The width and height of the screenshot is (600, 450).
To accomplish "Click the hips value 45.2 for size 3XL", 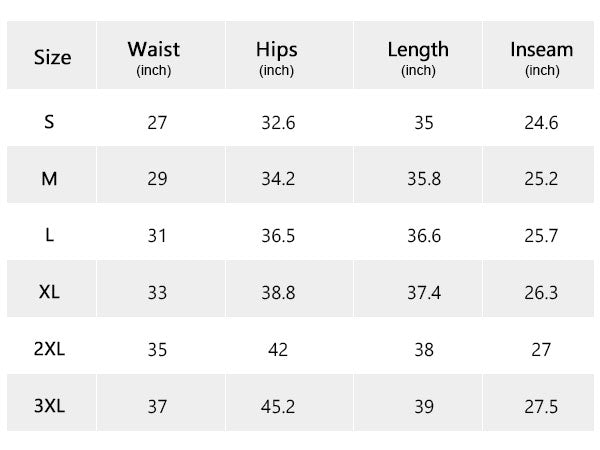I will point(276,407).
